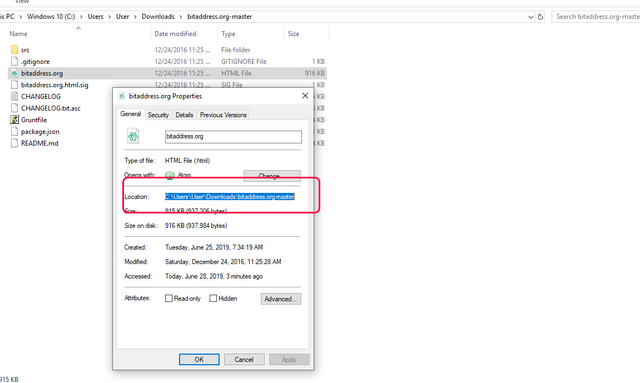The height and width of the screenshot is (383, 640).
Task: Click the file name input field in Properties
Action: coord(233,137)
